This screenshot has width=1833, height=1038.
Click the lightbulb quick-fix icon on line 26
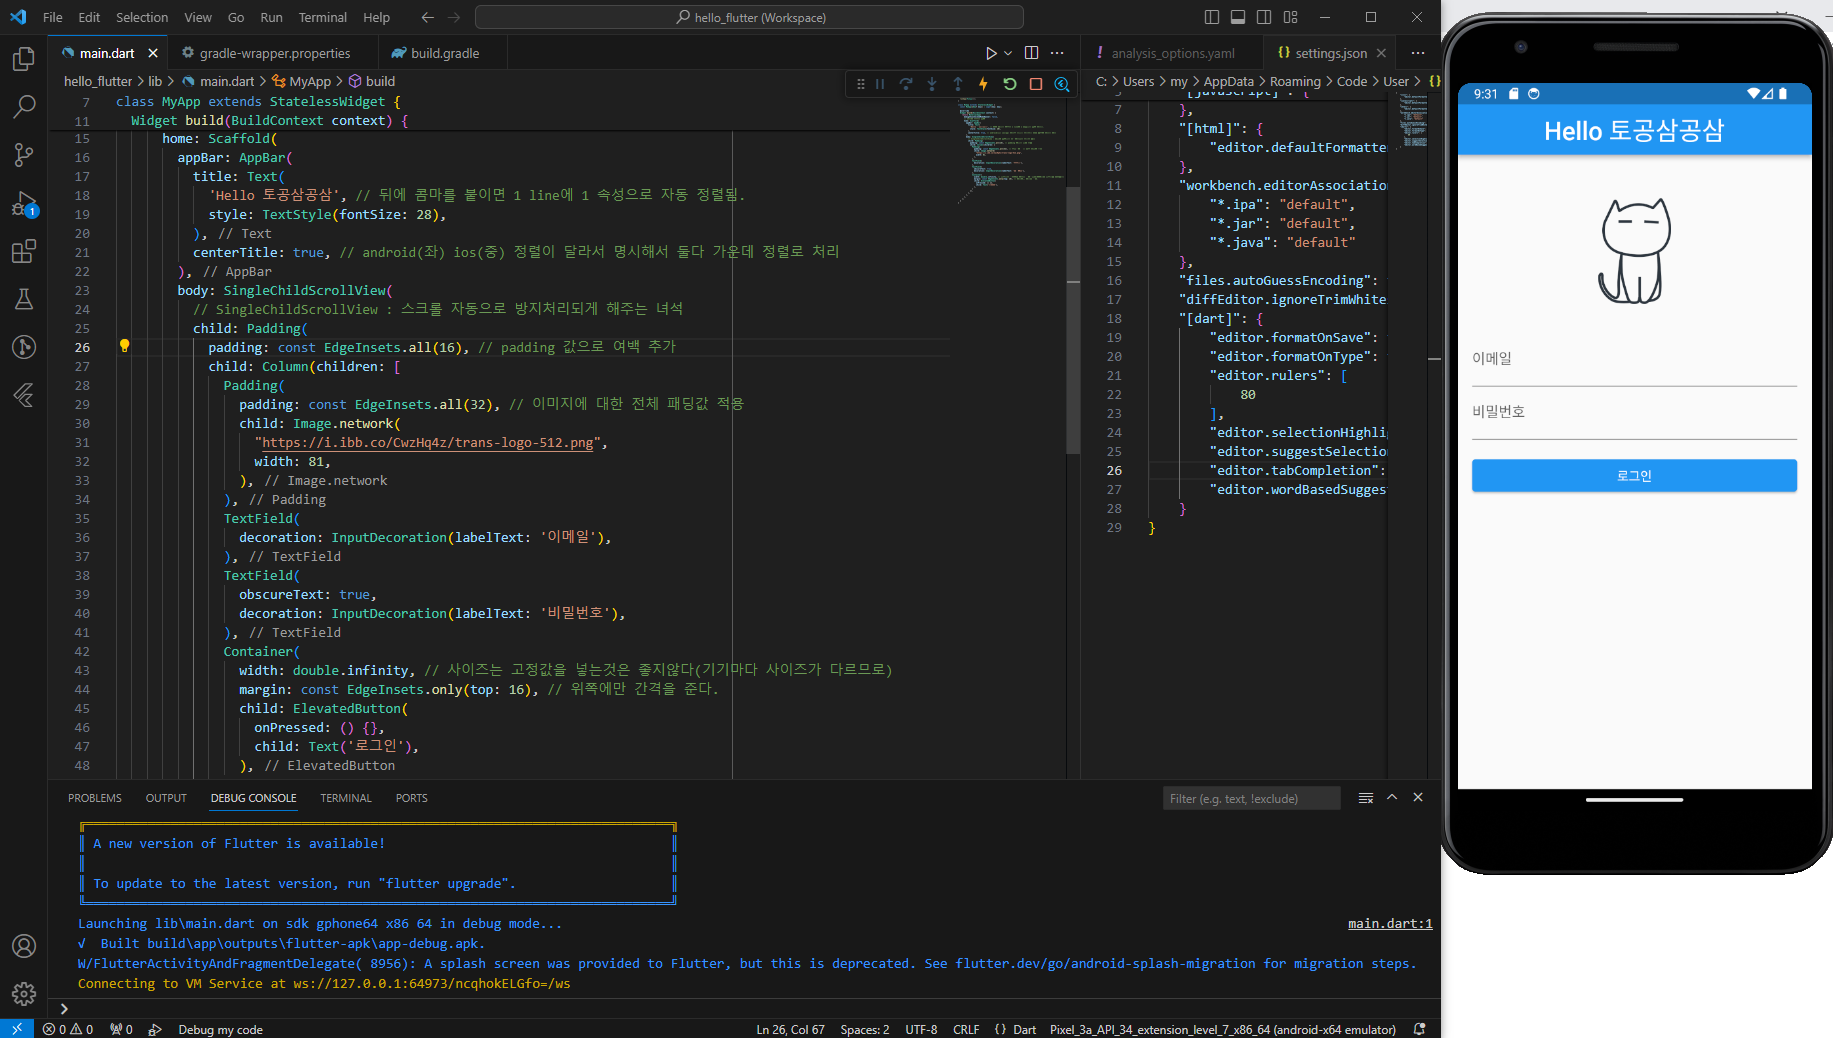125,346
